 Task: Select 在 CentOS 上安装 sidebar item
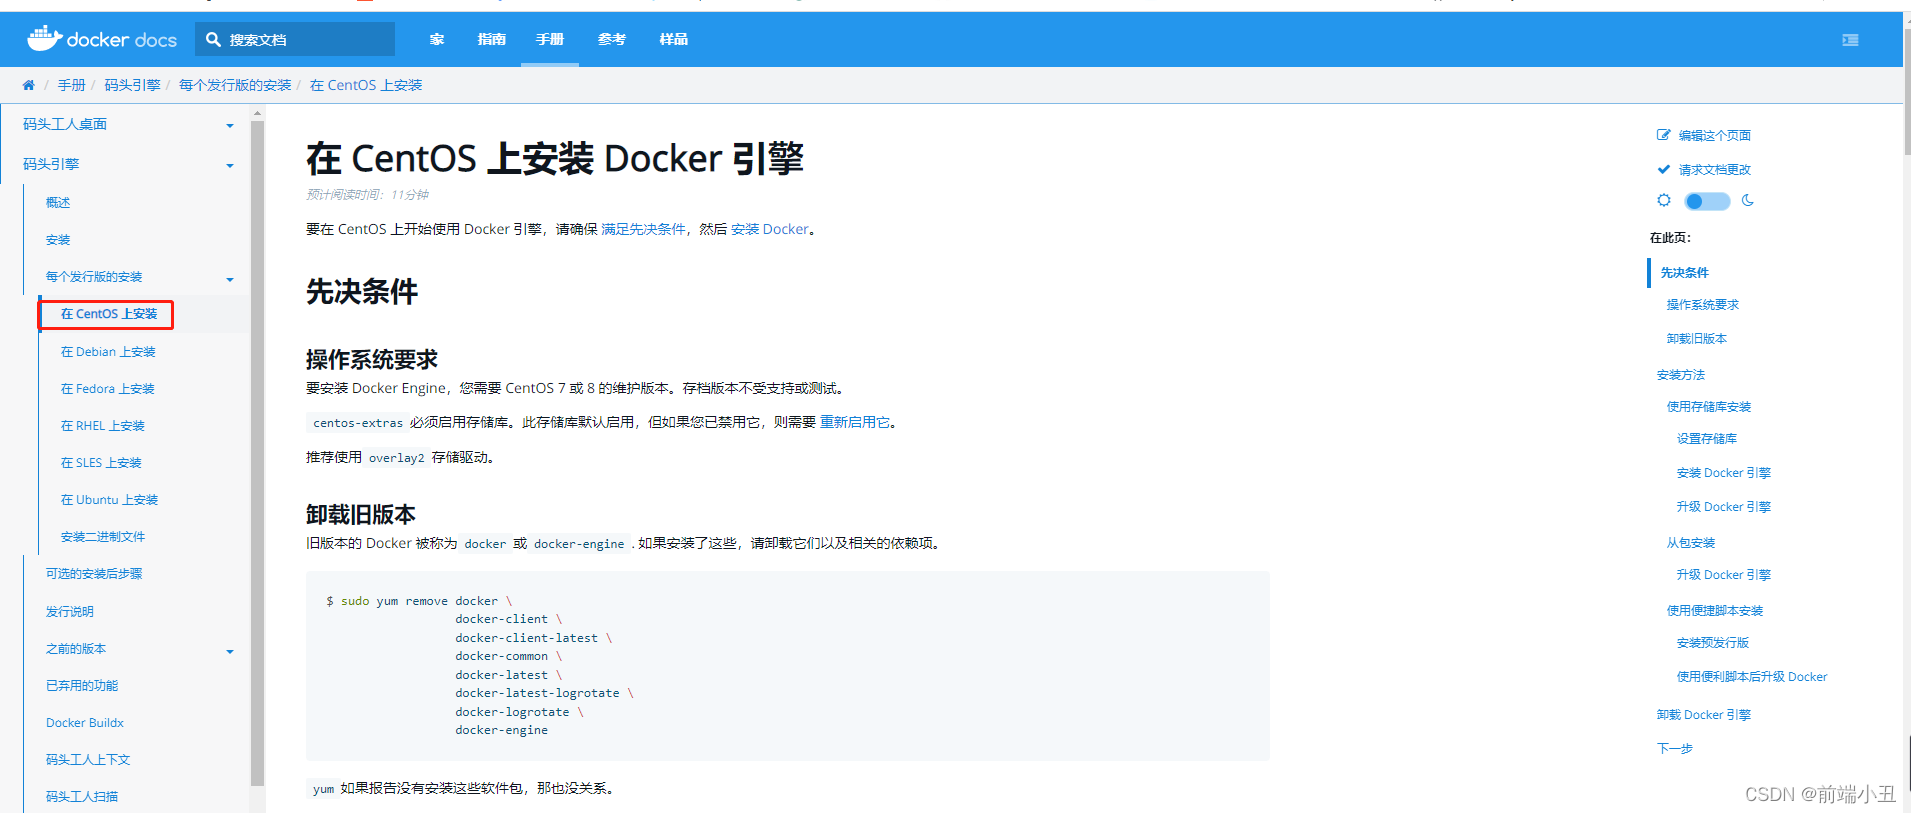[x=109, y=314]
